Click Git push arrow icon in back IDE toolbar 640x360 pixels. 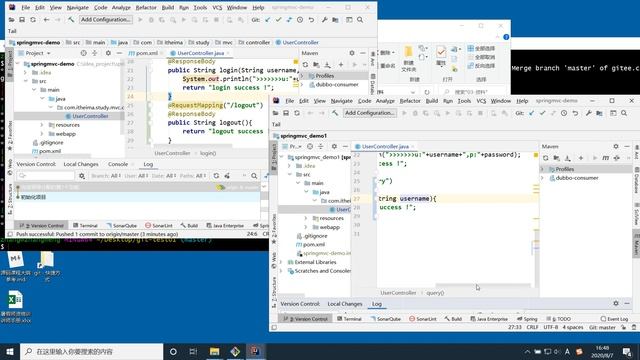pos(289,20)
